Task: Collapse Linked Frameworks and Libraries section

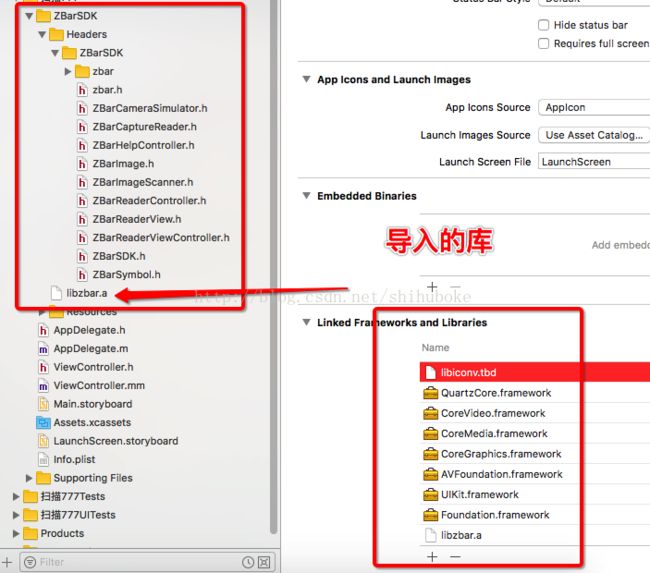Action: tap(306, 322)
